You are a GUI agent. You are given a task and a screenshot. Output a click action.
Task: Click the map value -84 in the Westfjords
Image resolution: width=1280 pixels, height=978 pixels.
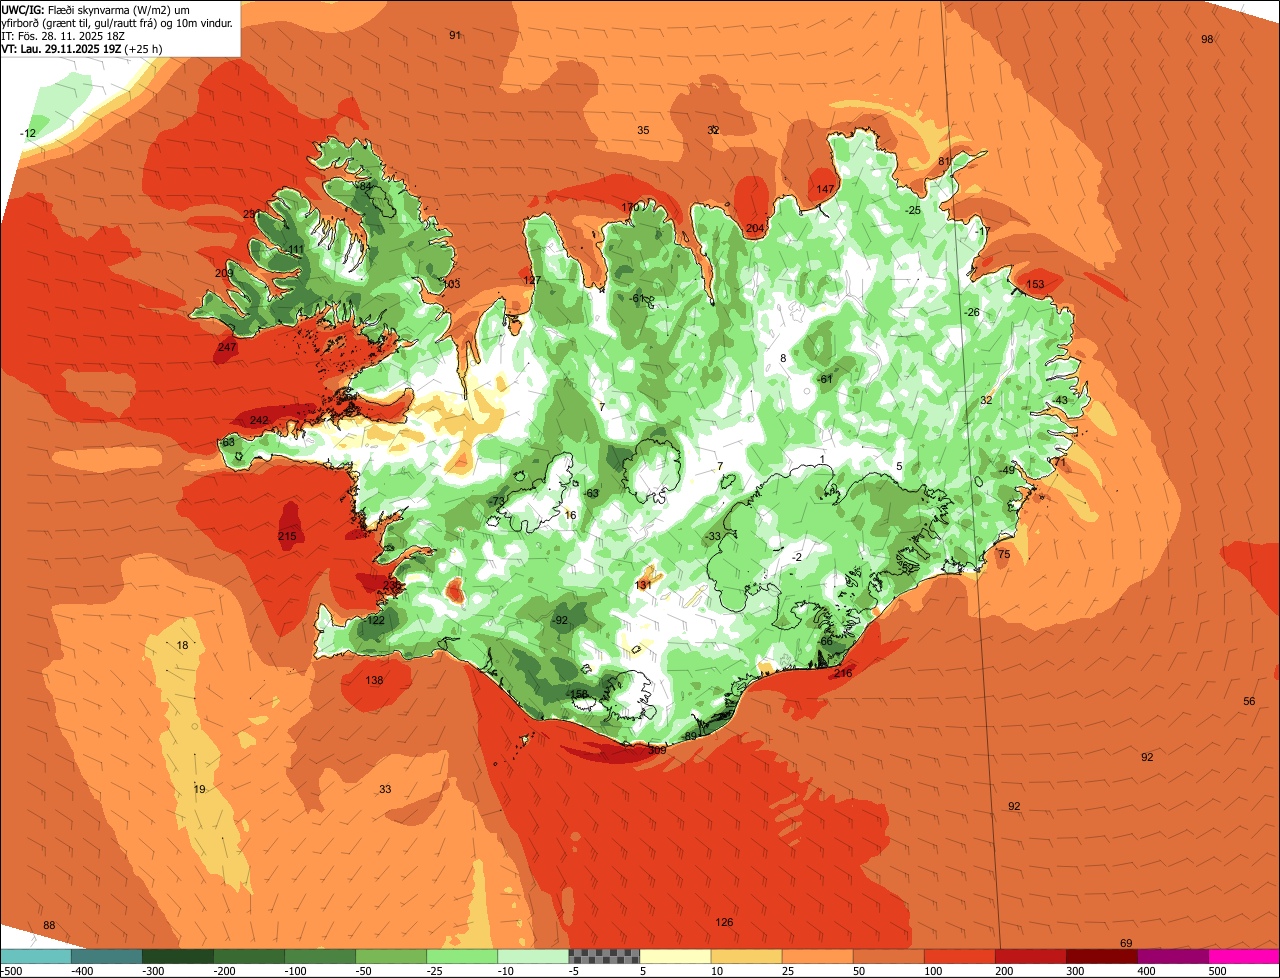point(364,186)
